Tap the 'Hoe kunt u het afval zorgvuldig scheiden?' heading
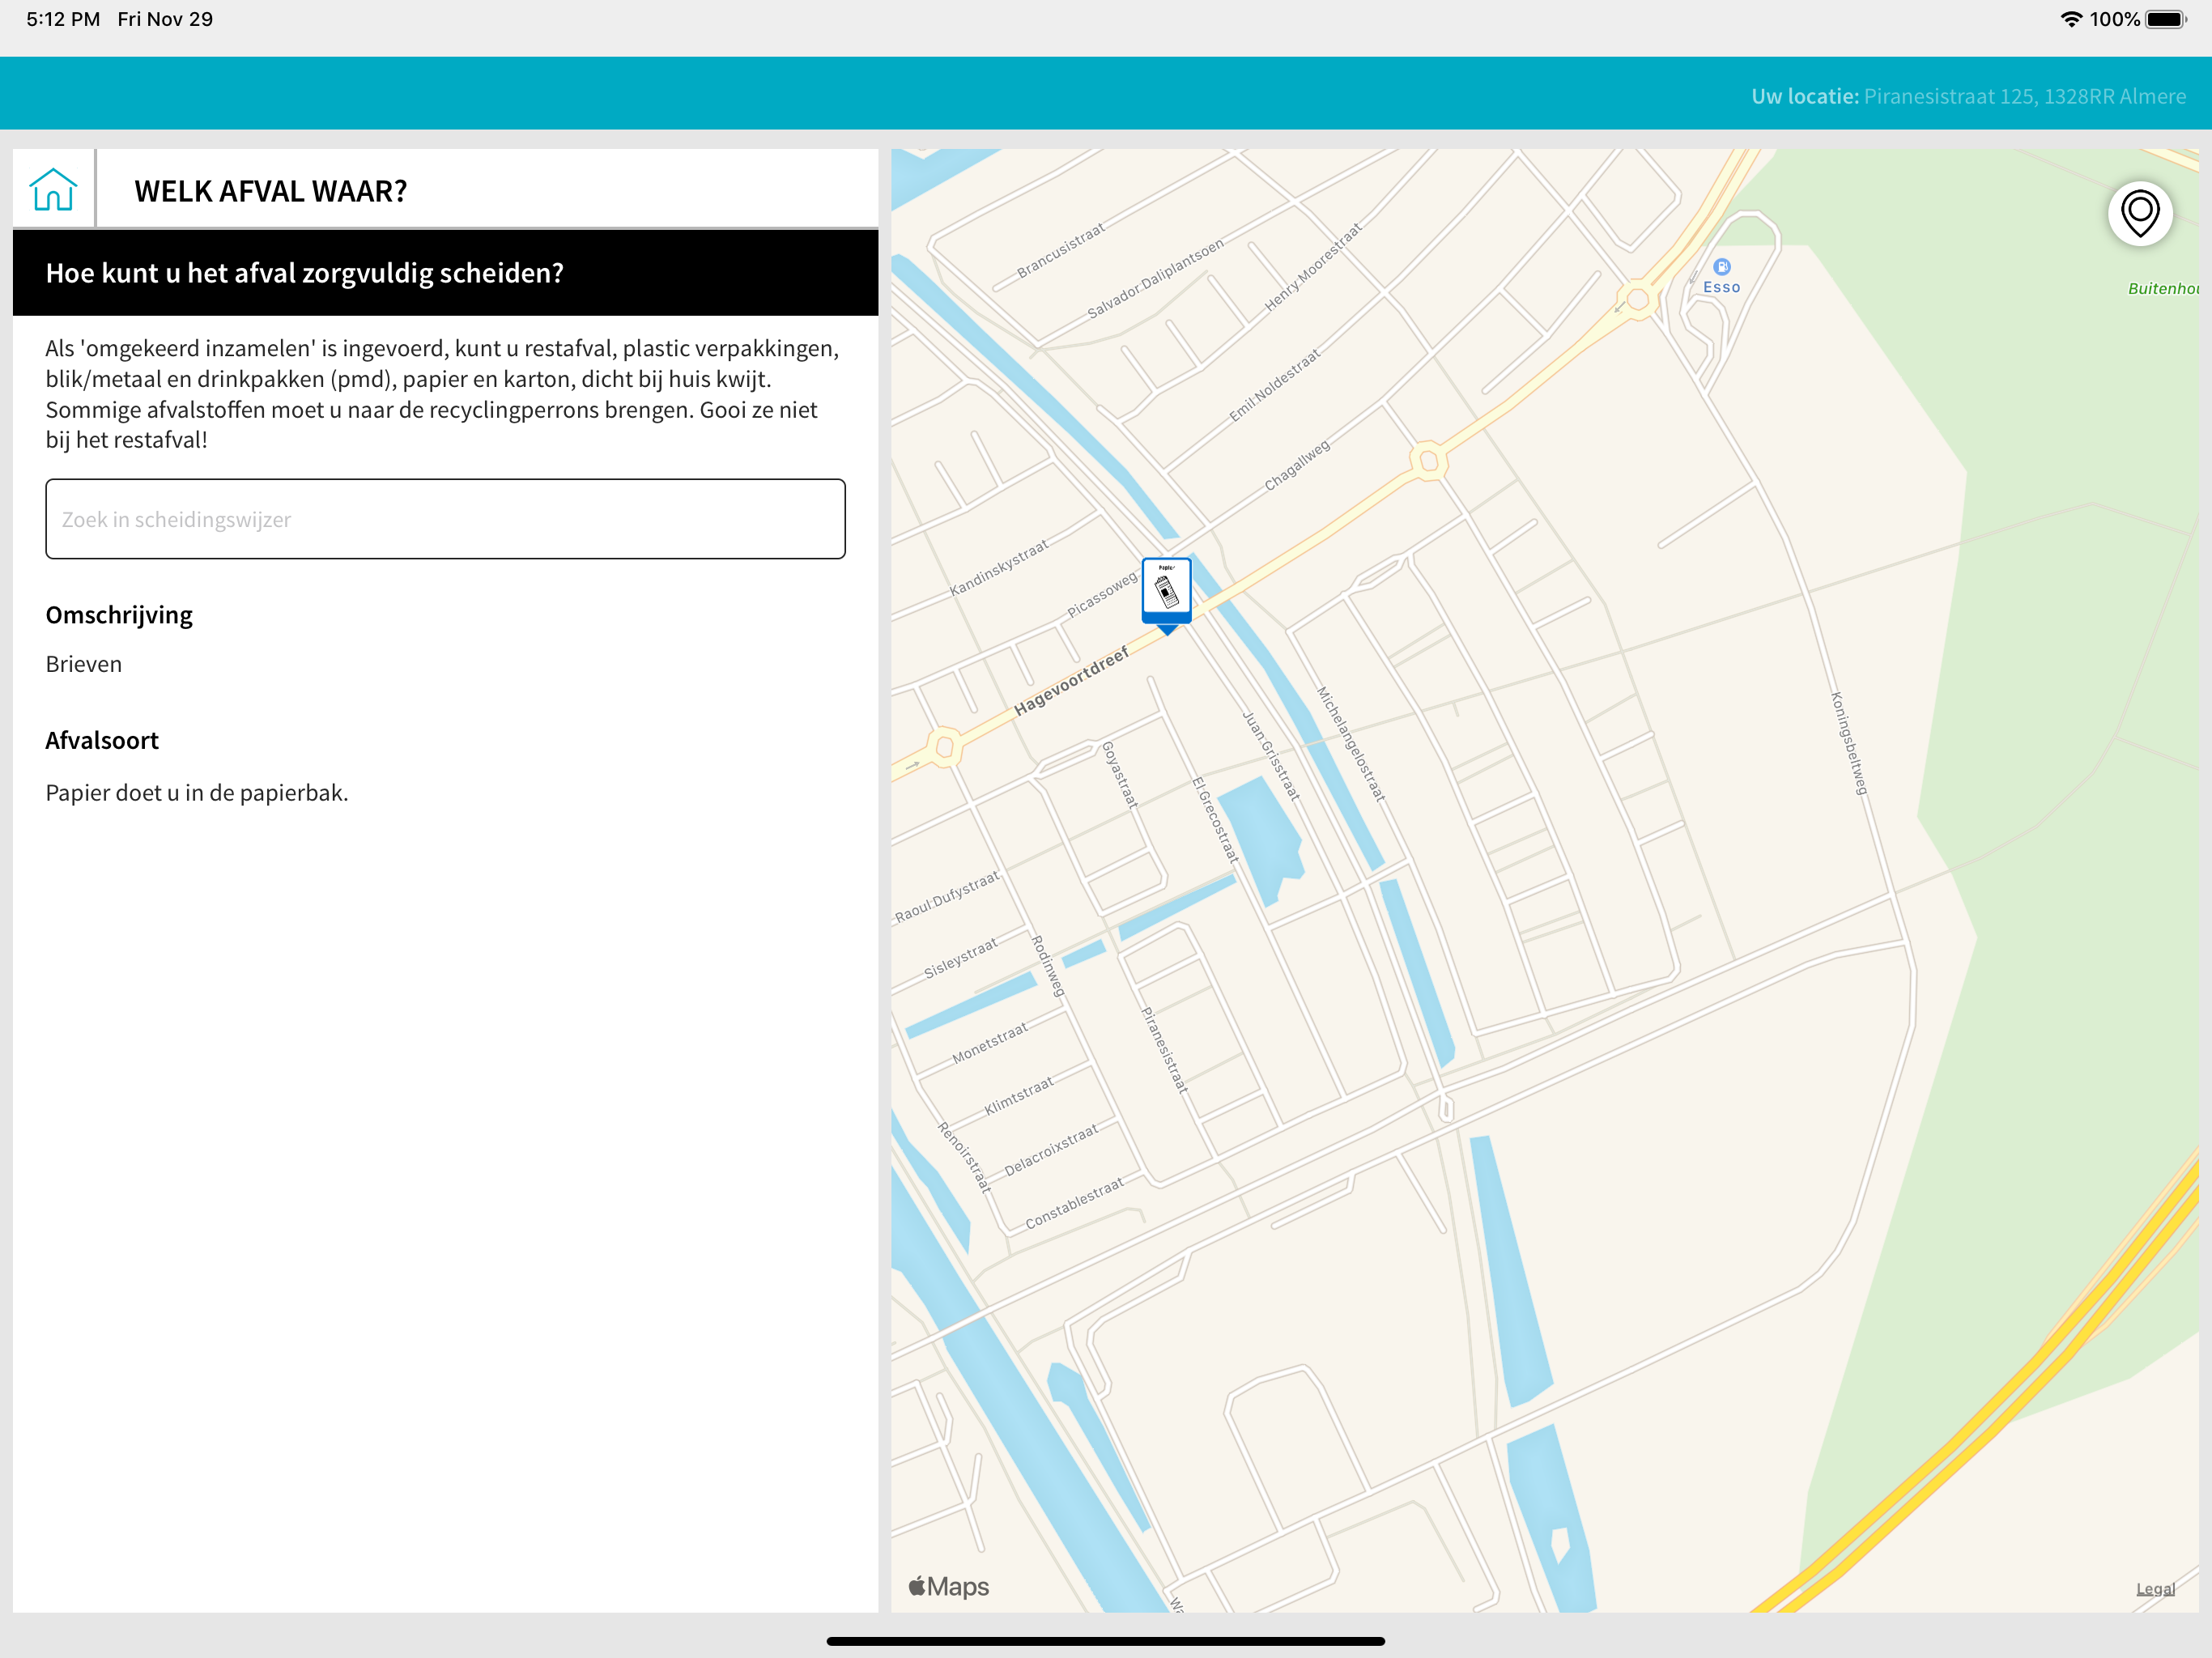The width and height of the screenshot is (2212, 1658). [x=305, y=273]
